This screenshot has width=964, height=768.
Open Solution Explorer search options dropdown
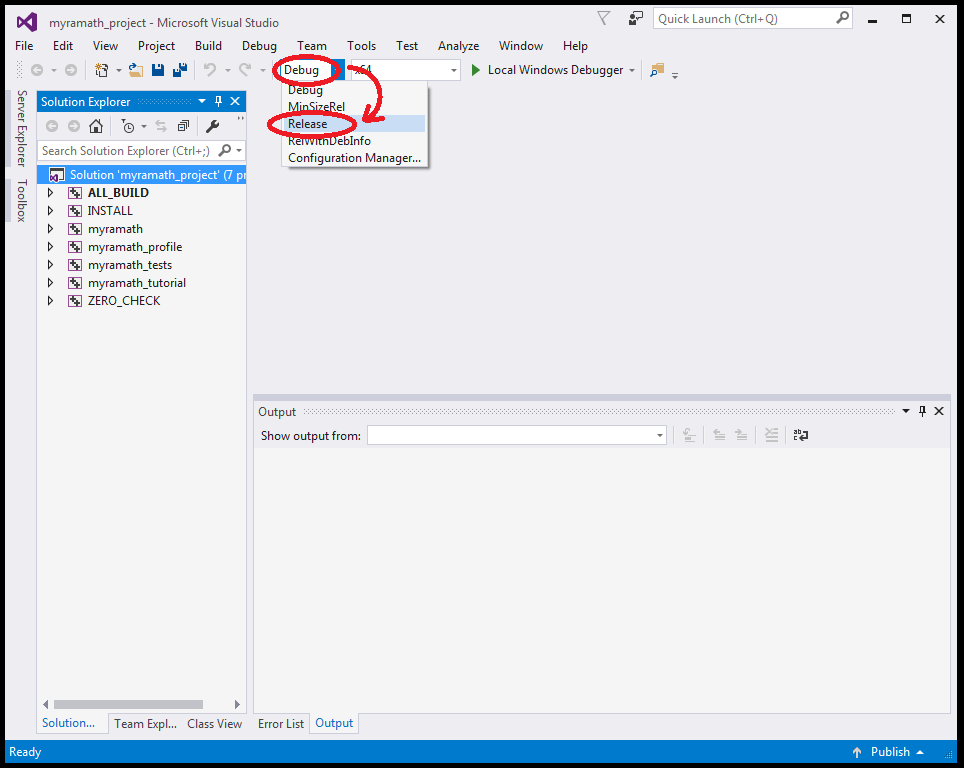point(239,151)
